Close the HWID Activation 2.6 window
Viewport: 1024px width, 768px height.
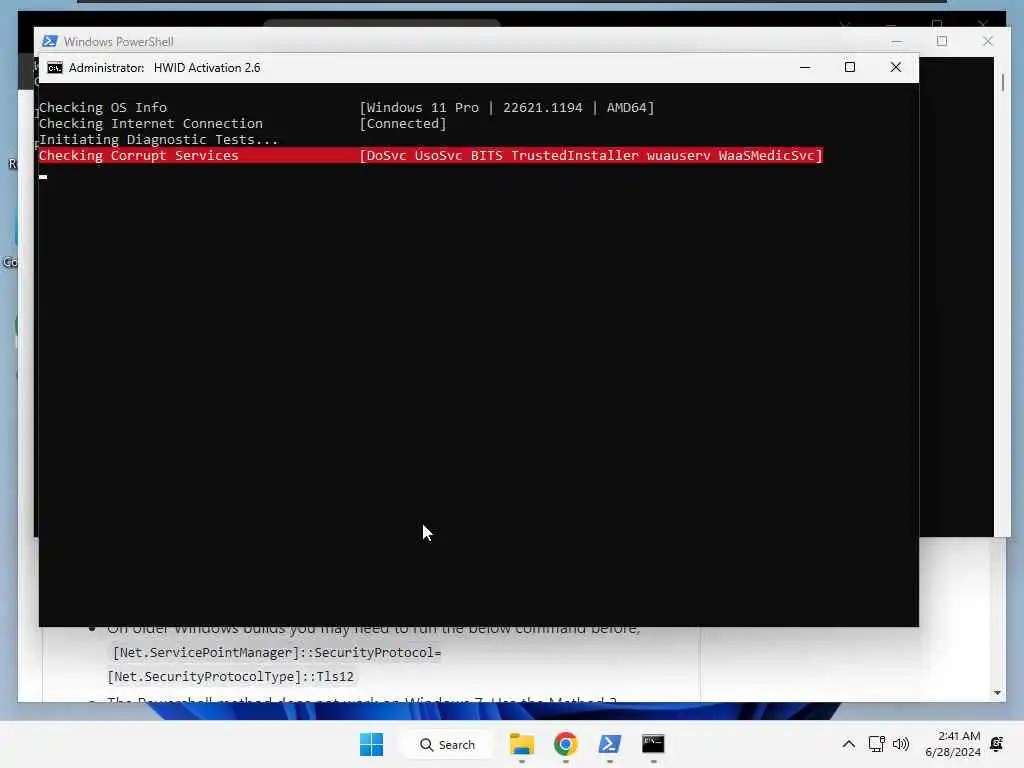click(x=895, y=67)
